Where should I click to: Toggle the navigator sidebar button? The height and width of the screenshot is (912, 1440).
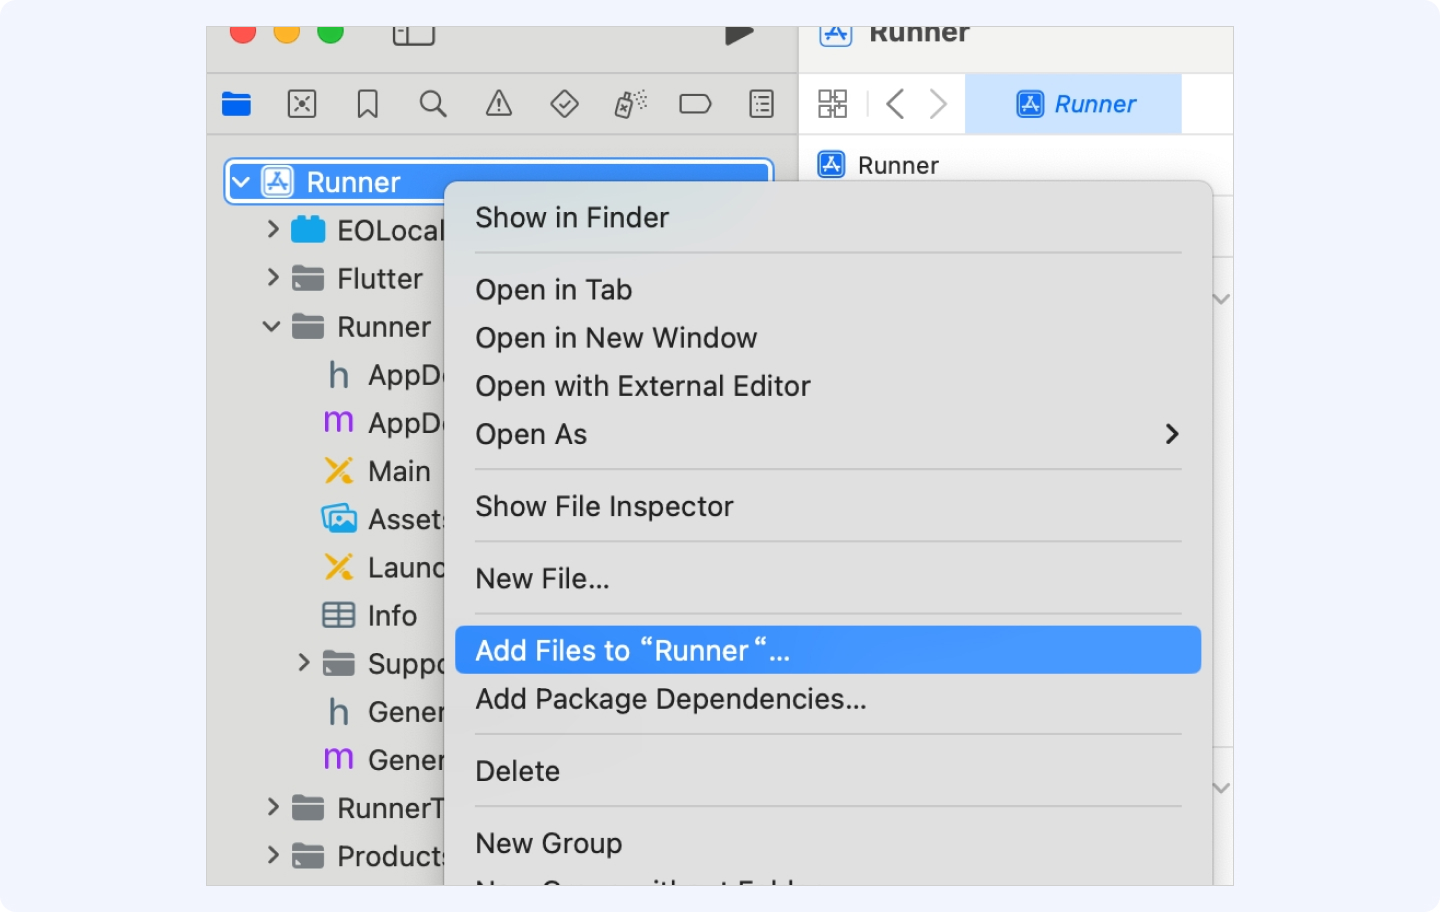pos(414,35)
